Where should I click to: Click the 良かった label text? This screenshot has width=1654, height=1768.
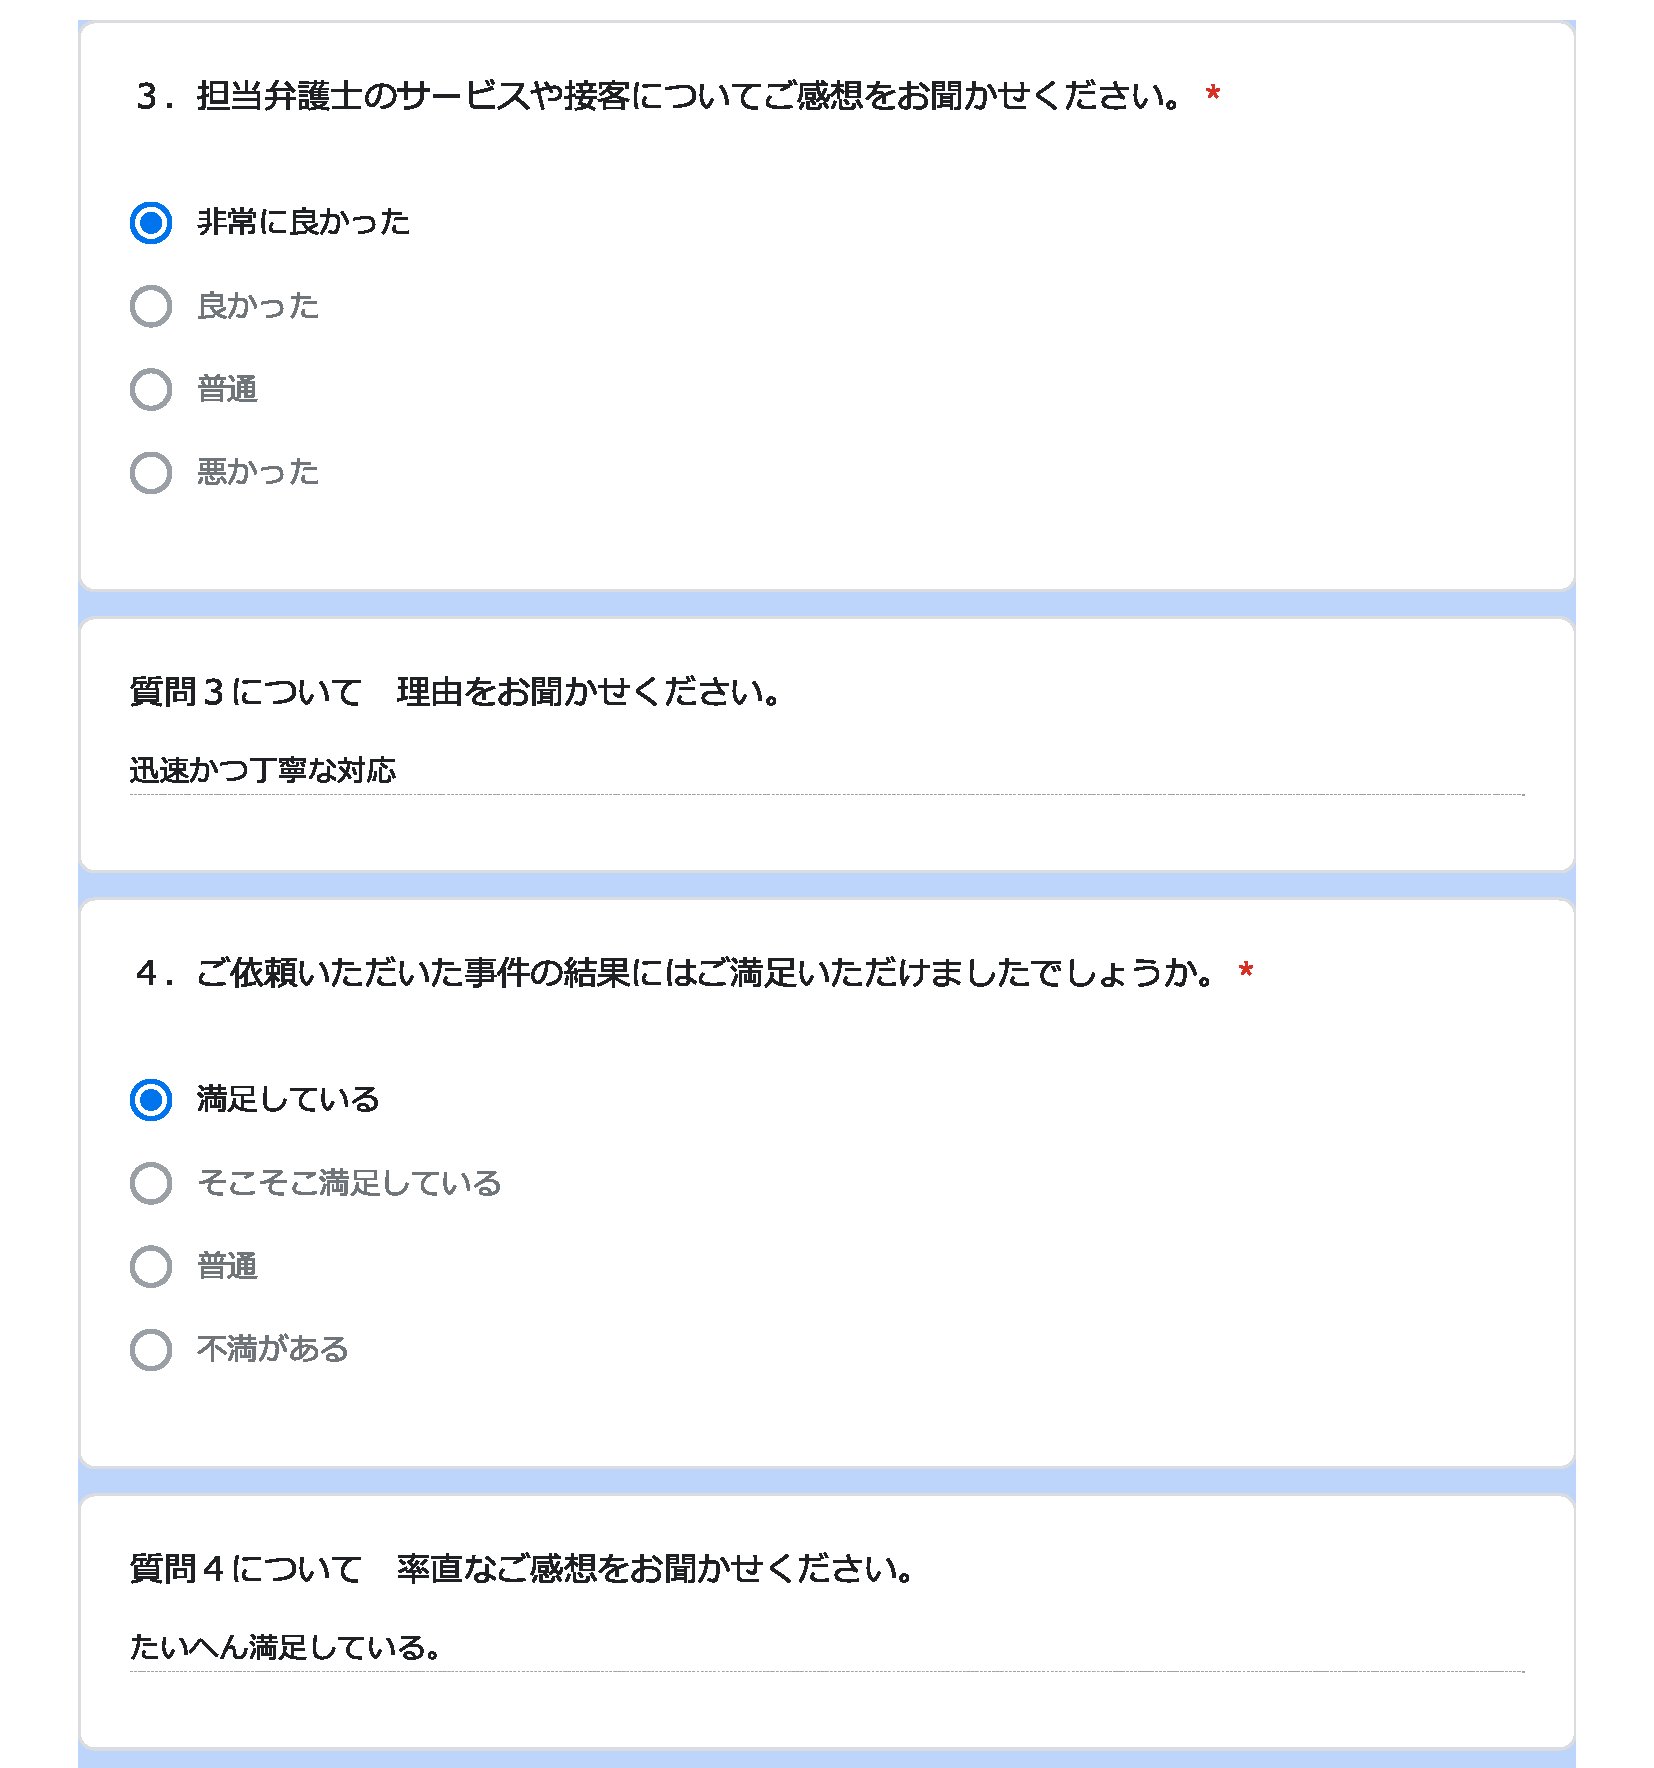[258, 306]
